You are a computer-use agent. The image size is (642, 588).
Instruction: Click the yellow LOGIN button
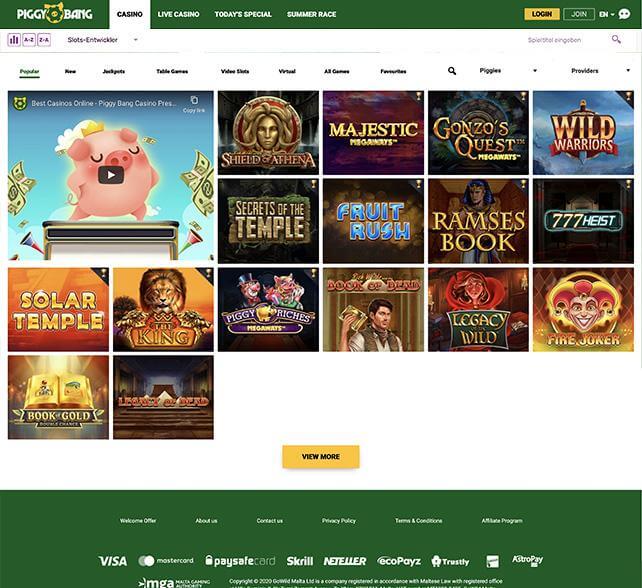point(542,14)
